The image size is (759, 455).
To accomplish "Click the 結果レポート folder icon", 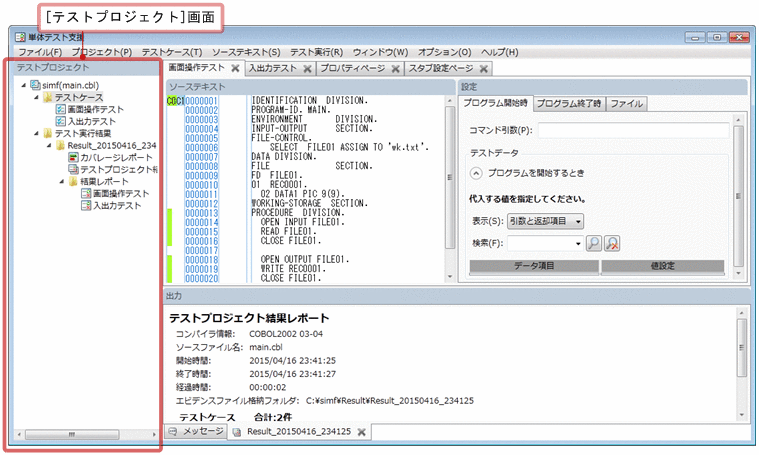I will 73,182.
